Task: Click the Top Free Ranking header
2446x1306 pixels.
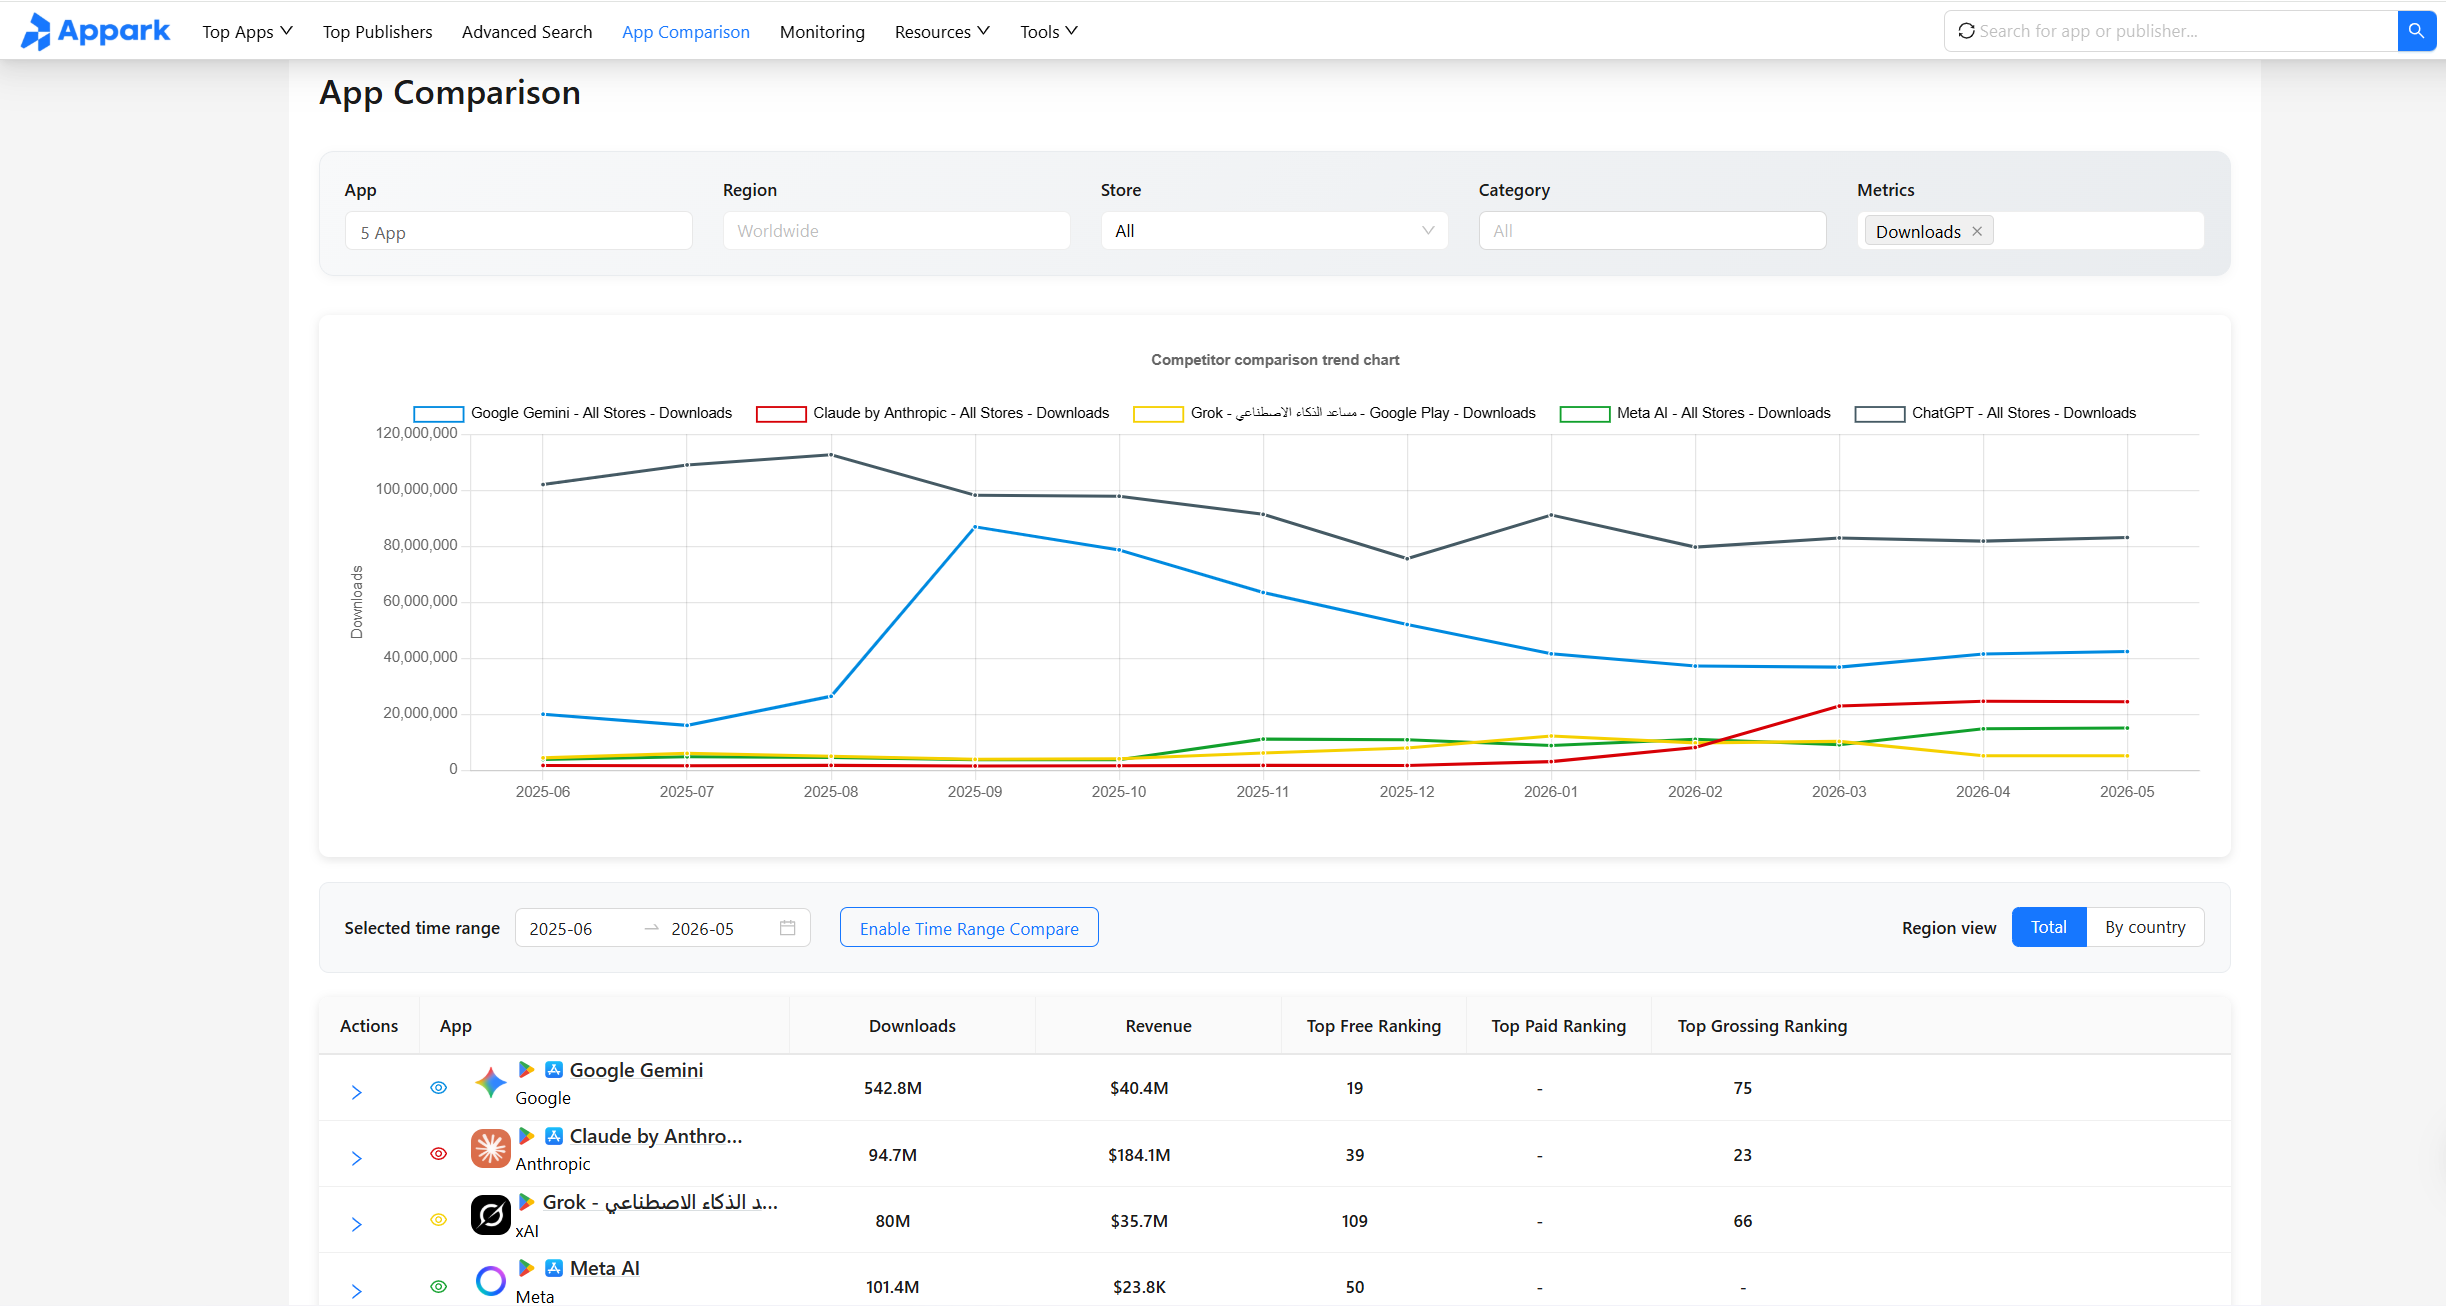Action: (1373, 1026)
